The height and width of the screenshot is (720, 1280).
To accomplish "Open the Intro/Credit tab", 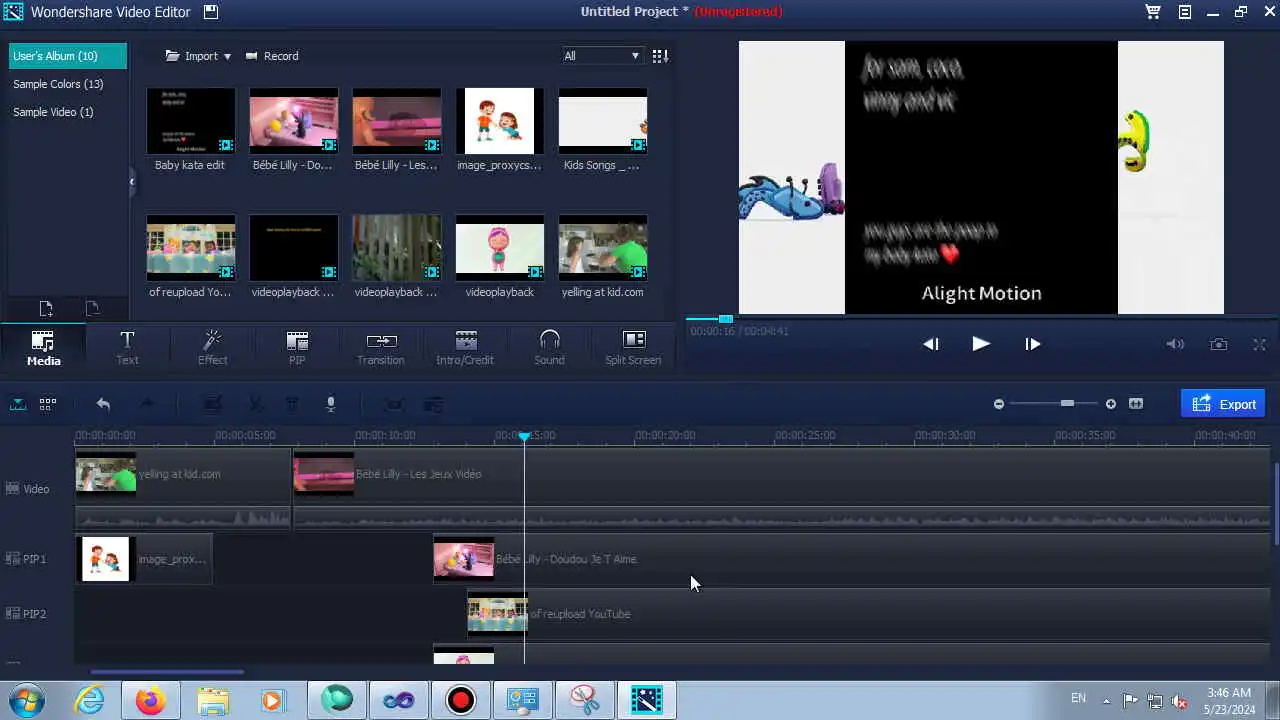I will (465, 347).
